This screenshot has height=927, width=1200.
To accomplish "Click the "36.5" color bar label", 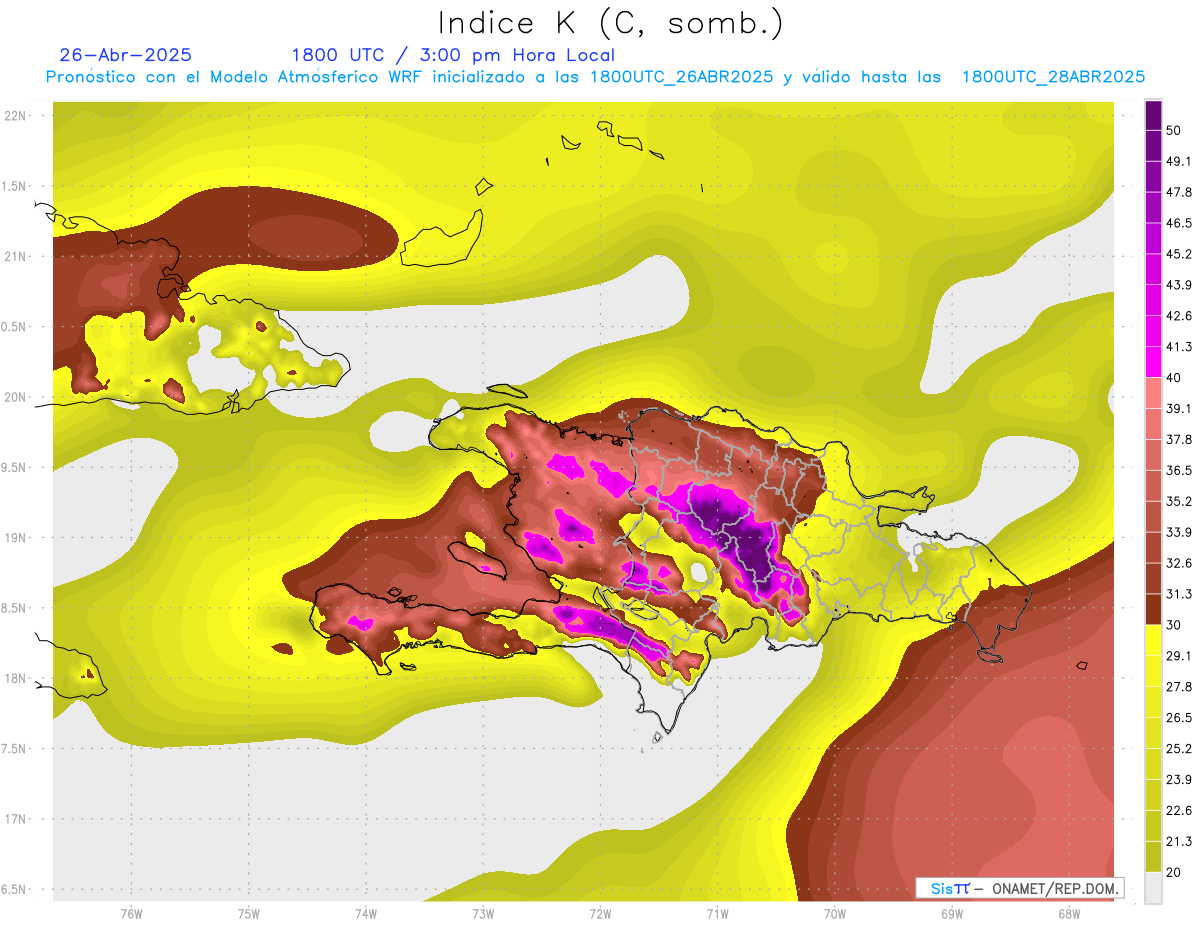I will pos(1179,471).
